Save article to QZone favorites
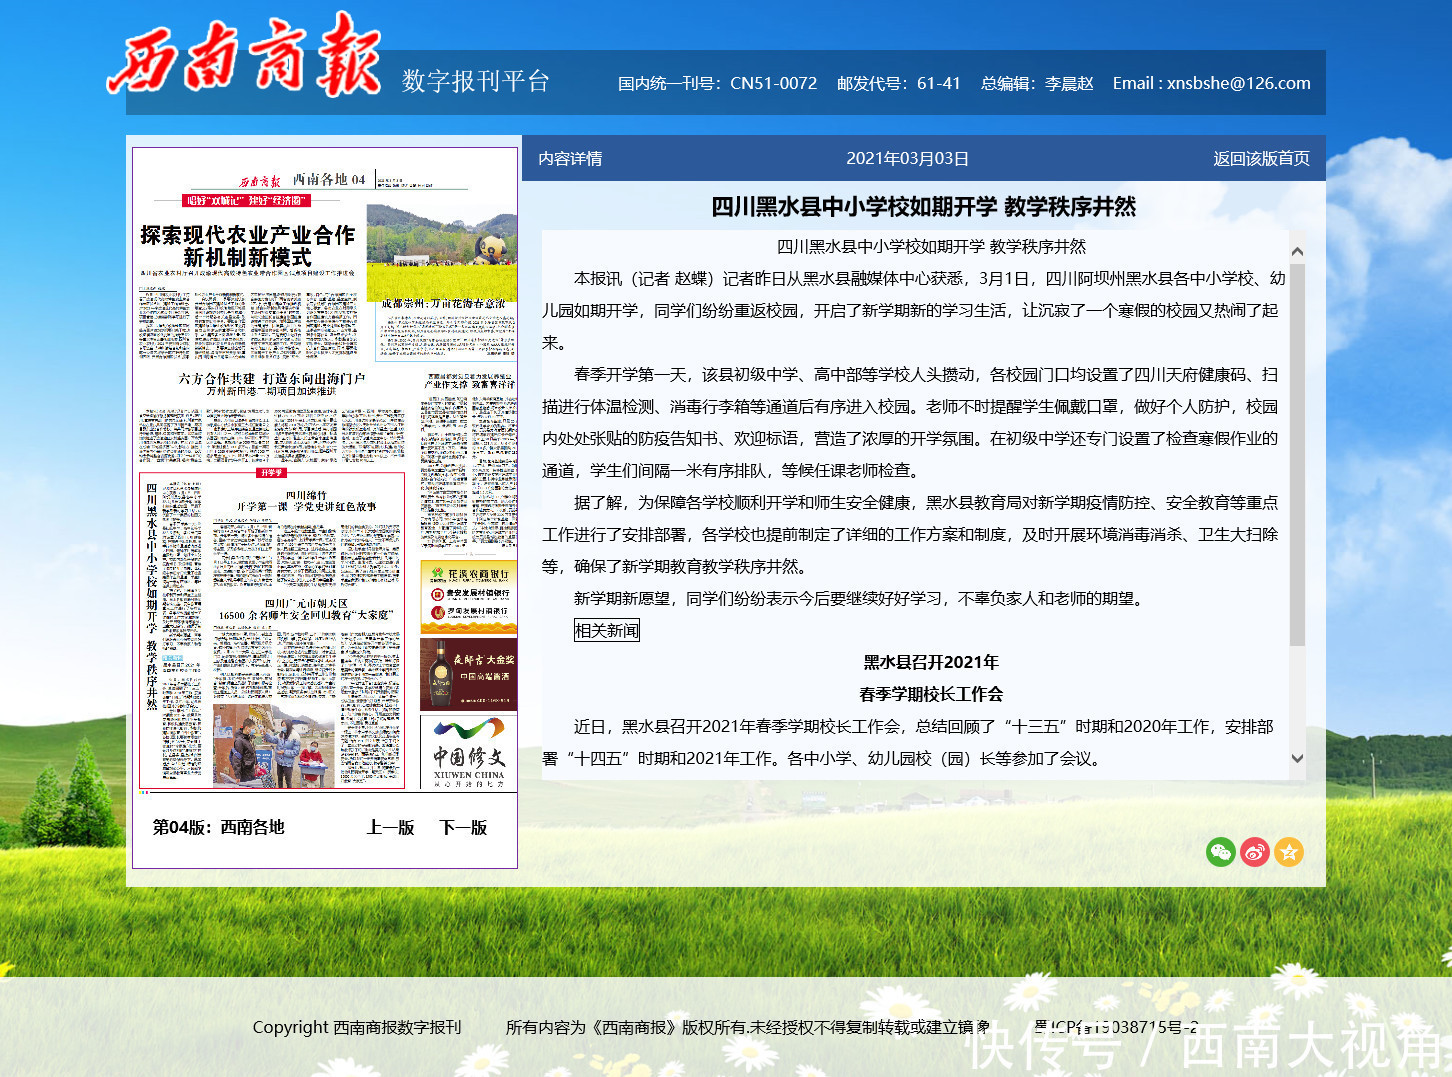 click(1289, 852)
